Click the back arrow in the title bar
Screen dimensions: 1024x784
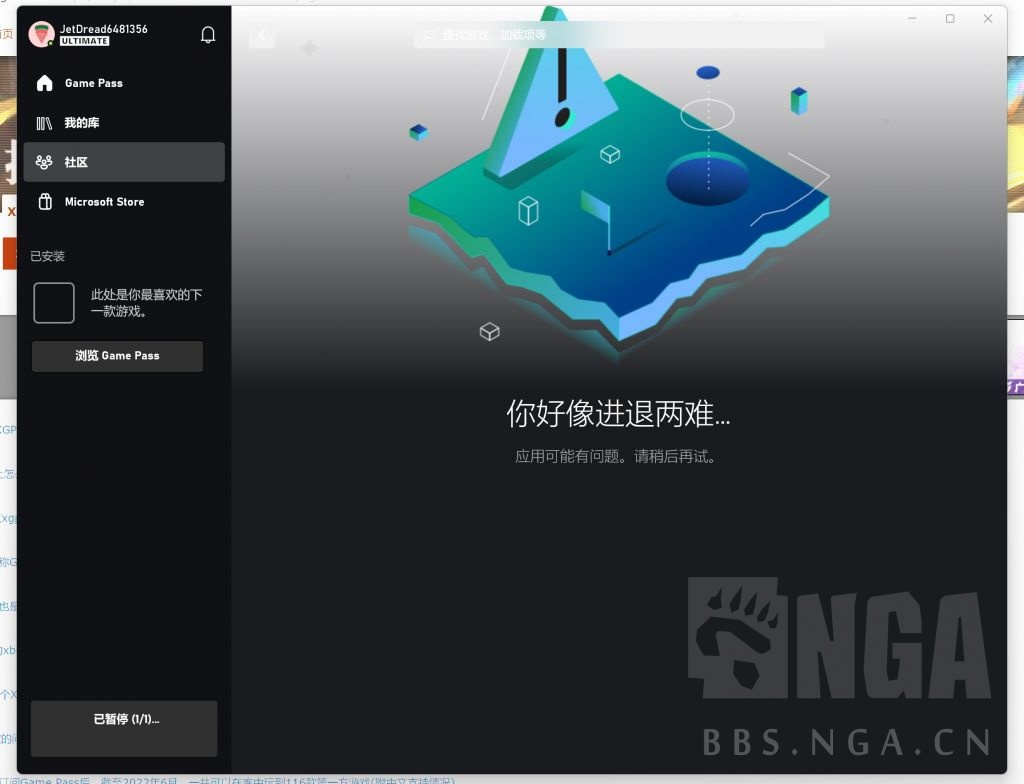[x=261, y=34]
